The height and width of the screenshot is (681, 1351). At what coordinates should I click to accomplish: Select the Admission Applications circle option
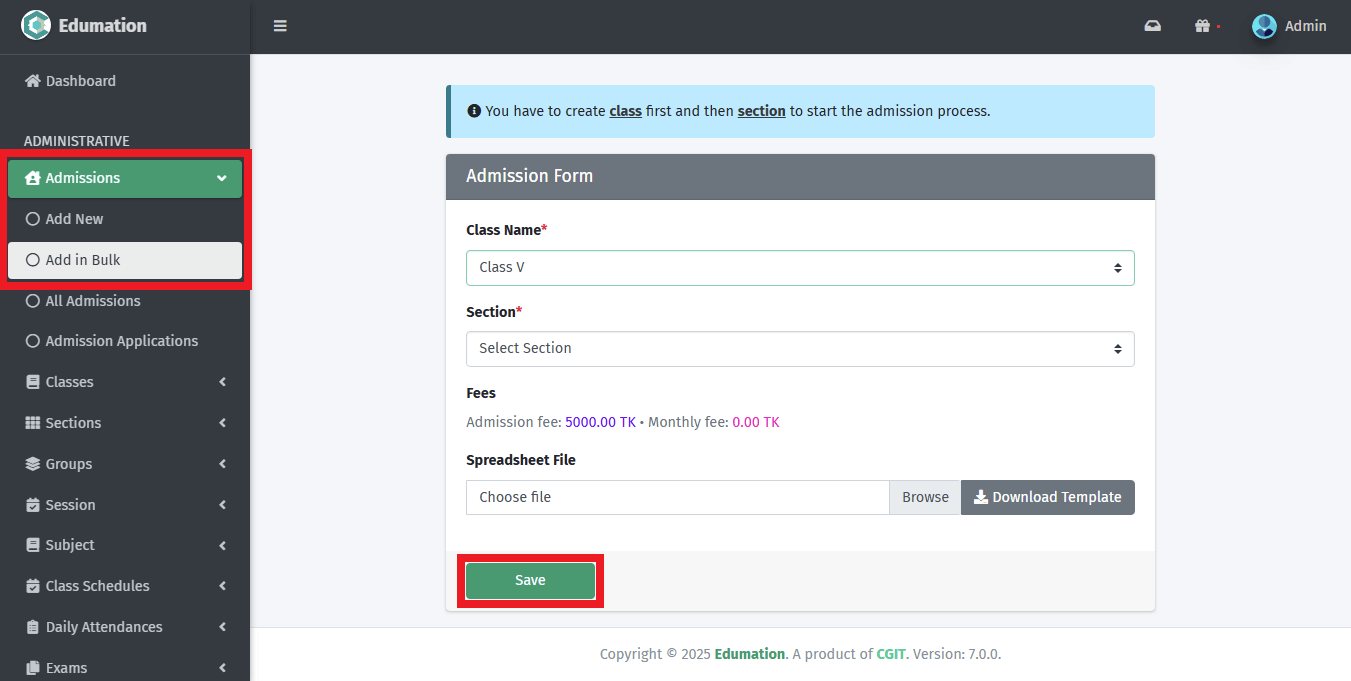[33, 341]
